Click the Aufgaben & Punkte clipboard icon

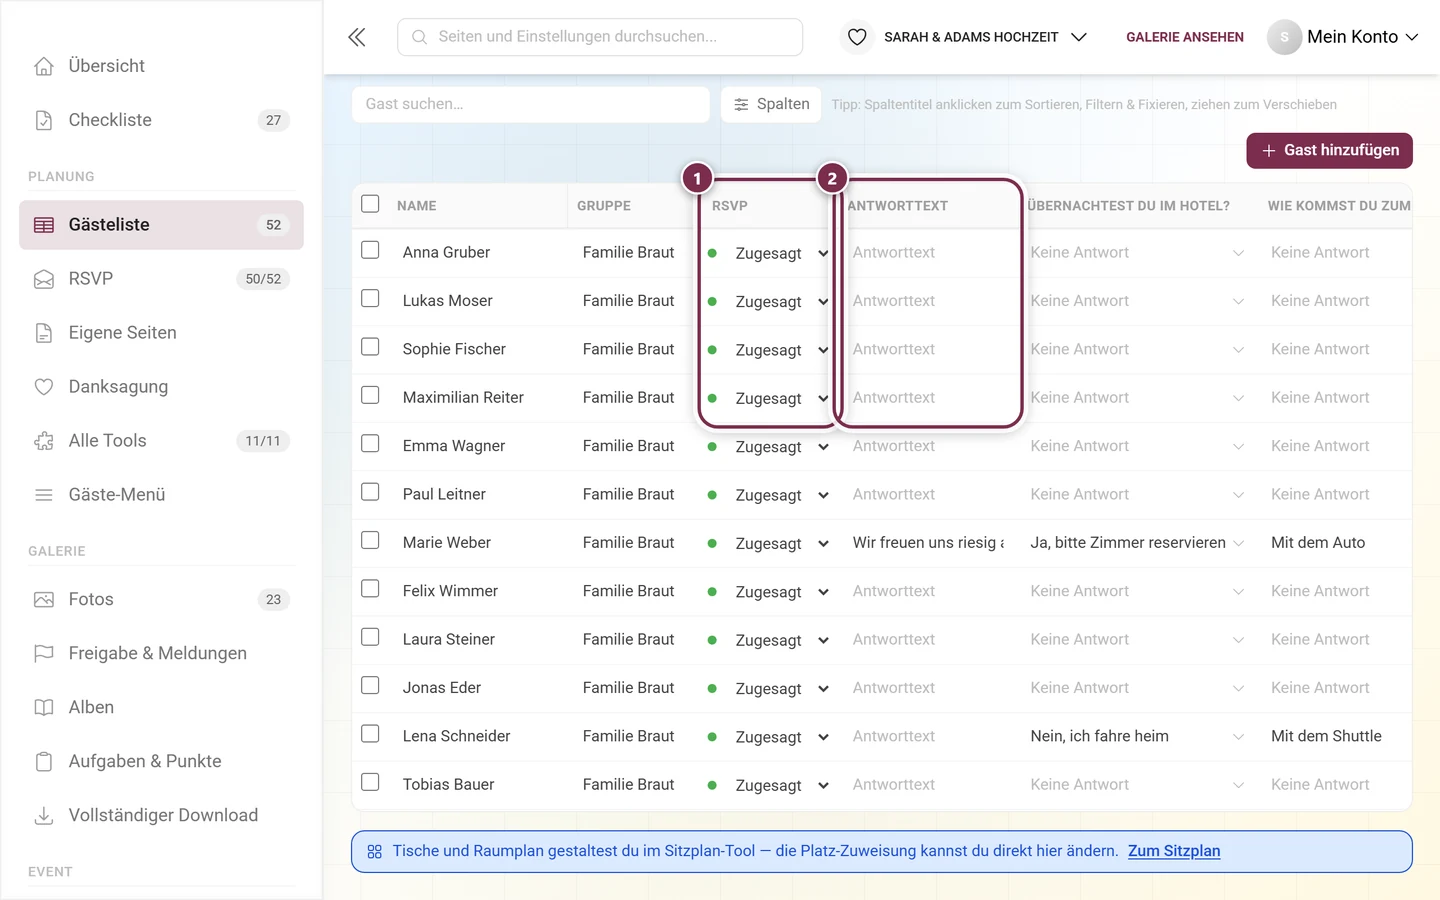click(x=44, y=762)
